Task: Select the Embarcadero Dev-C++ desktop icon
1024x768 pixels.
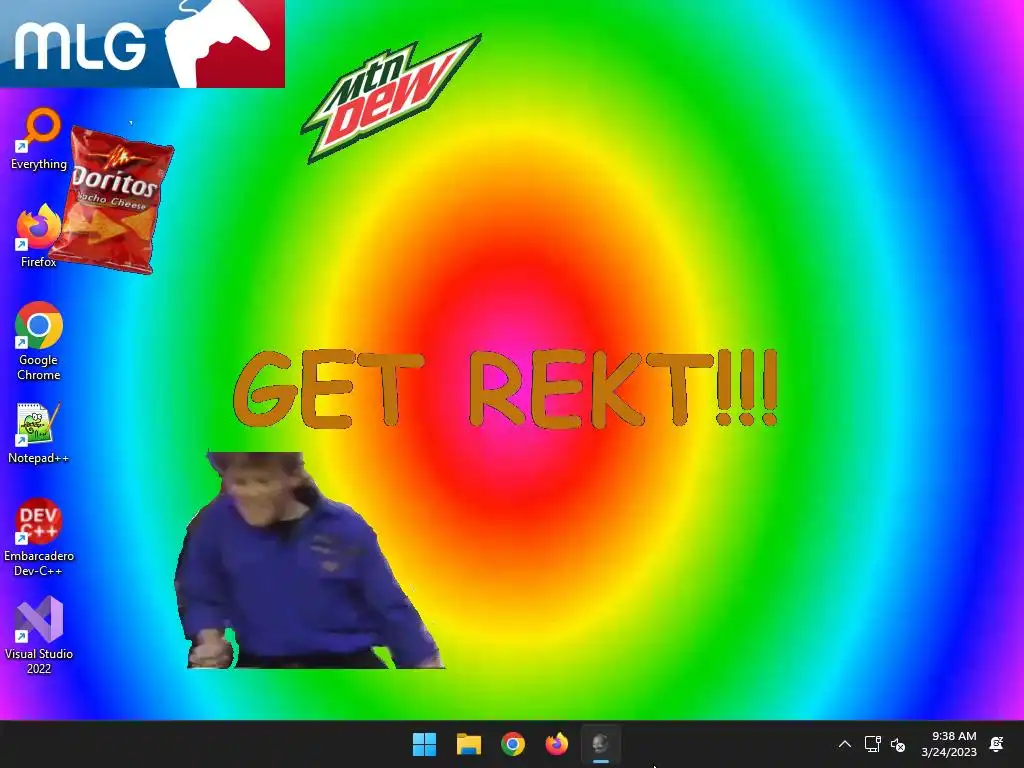Action: 39,537
